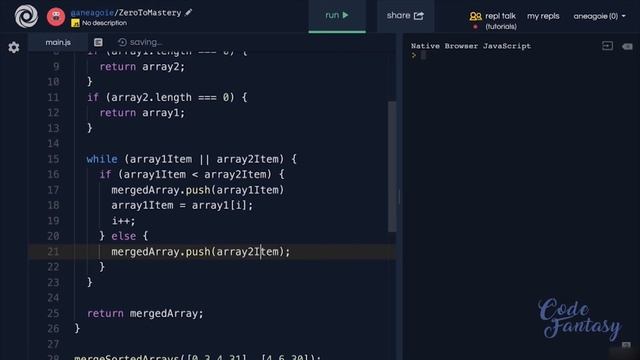Clear the console with eraser icon
640x360 pixels.
(x=627, y=47)
